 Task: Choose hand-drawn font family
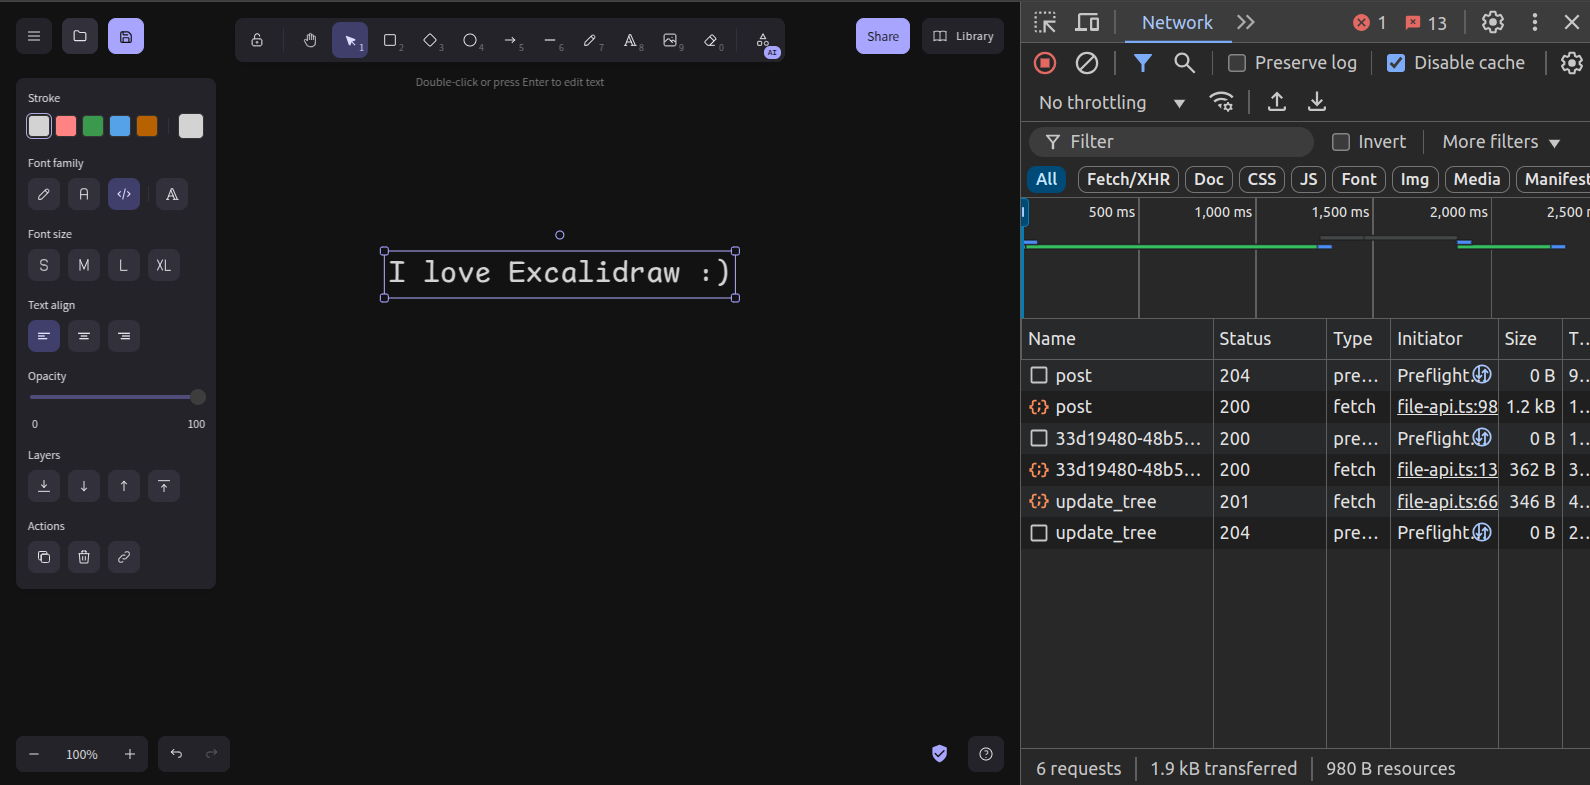point(44,194)
